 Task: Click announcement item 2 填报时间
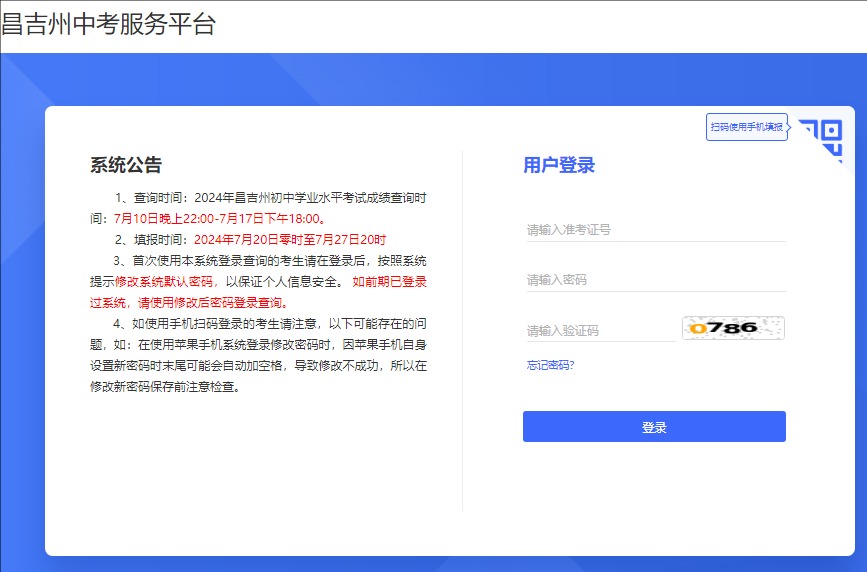[155, 240]
